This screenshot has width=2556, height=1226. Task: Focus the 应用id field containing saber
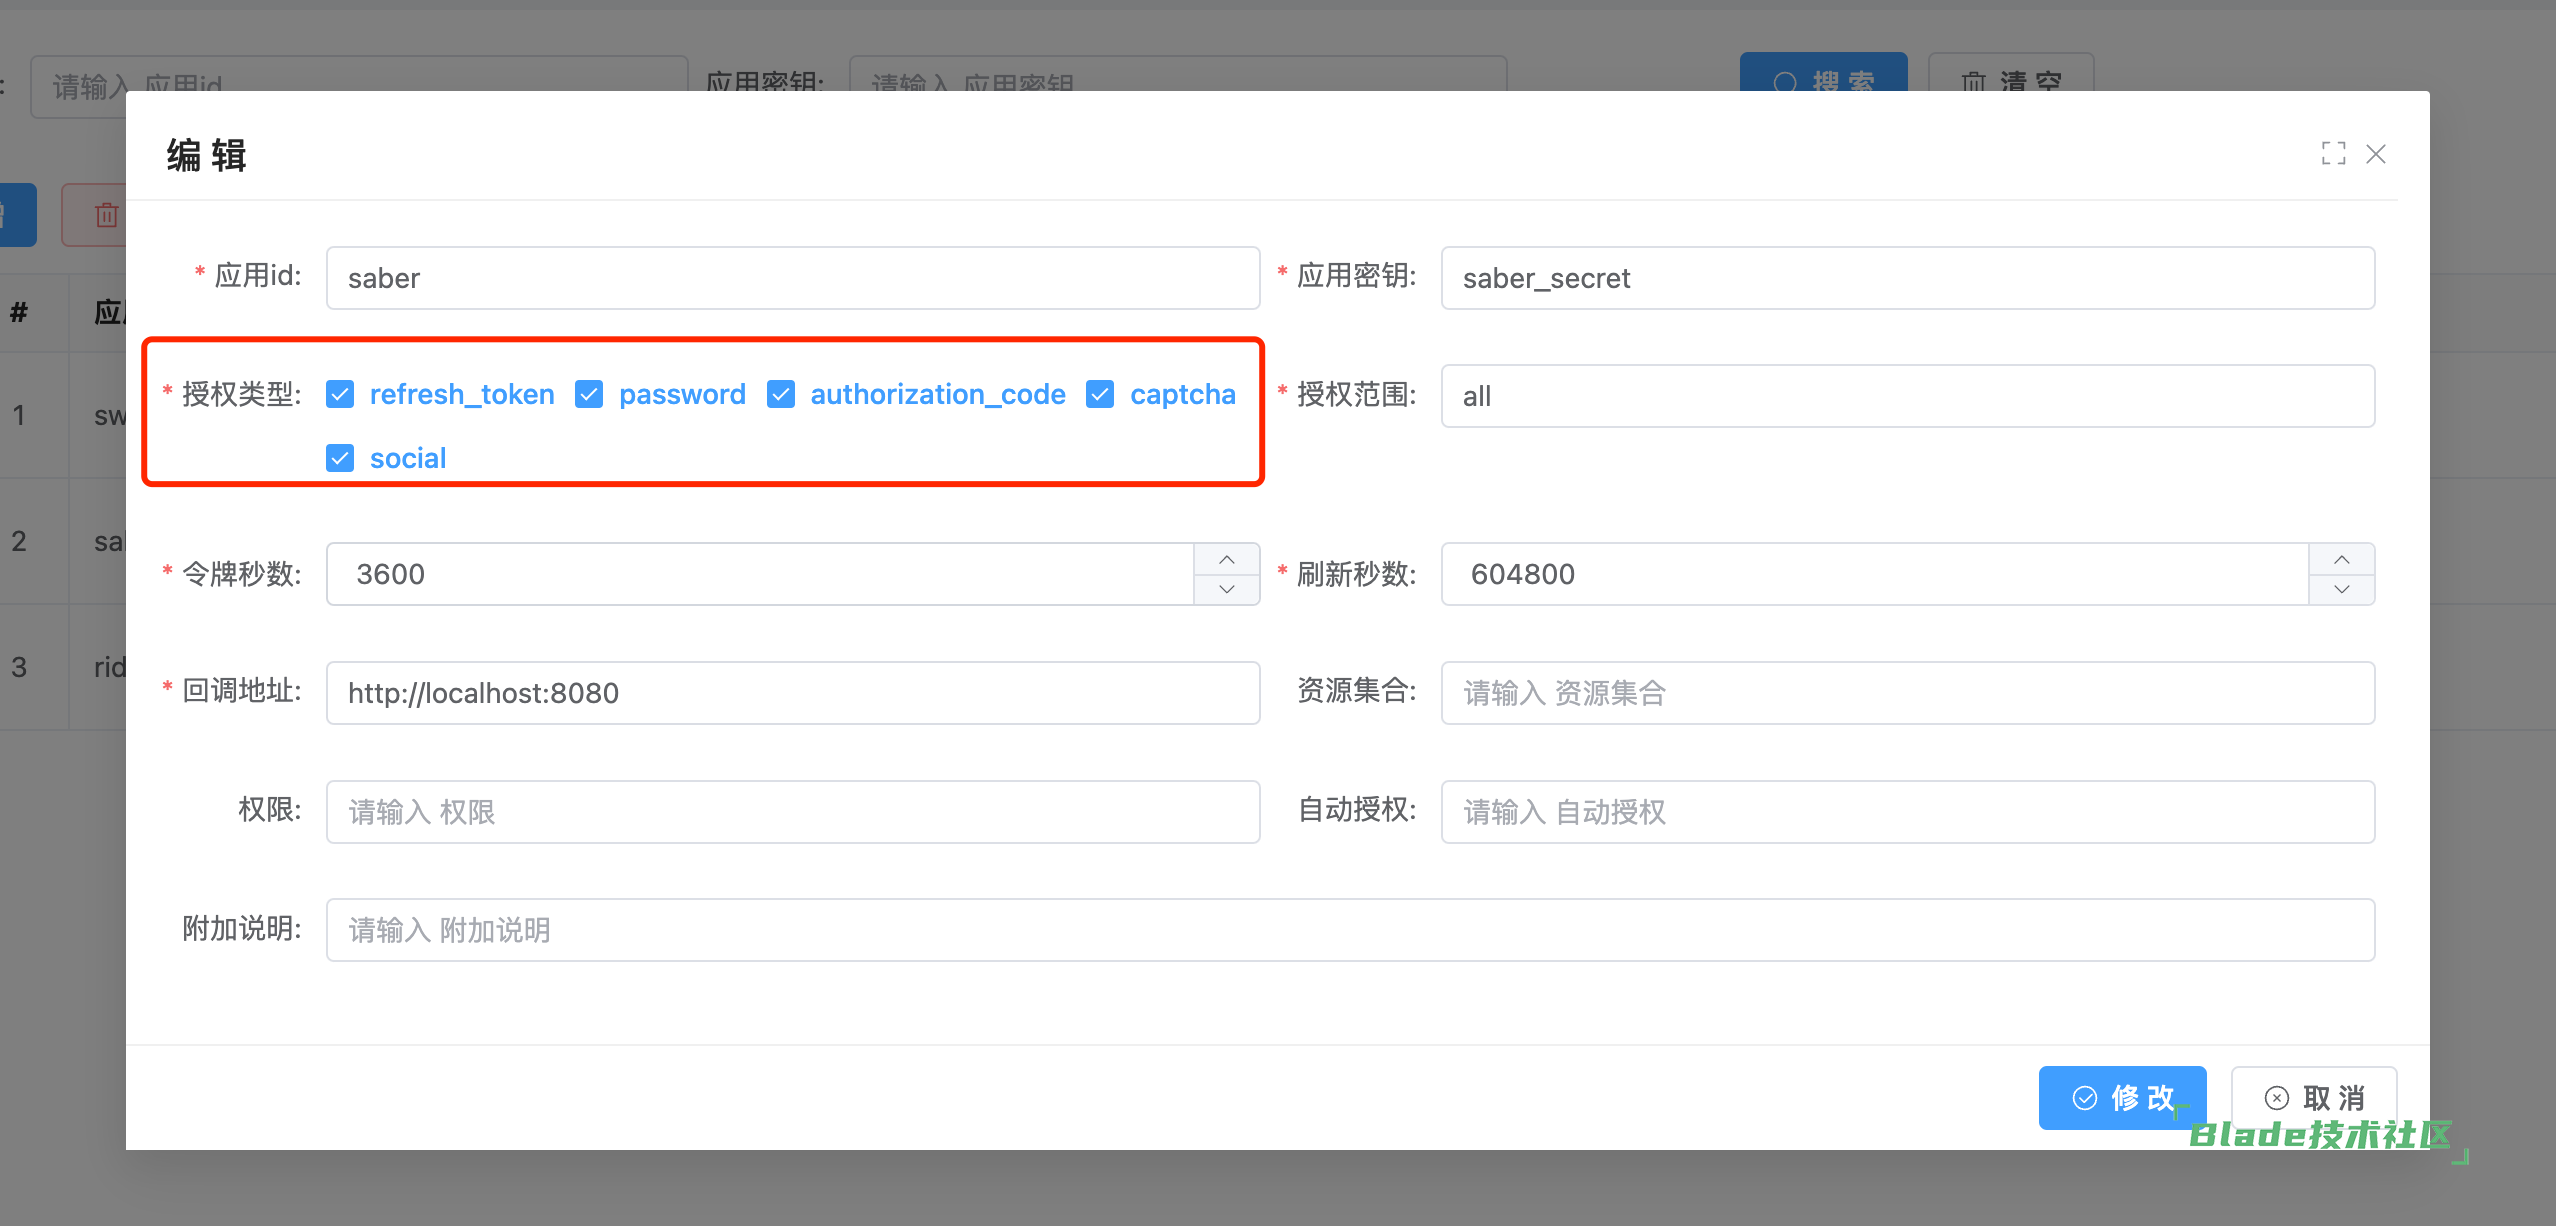click(x=793, y=278)
